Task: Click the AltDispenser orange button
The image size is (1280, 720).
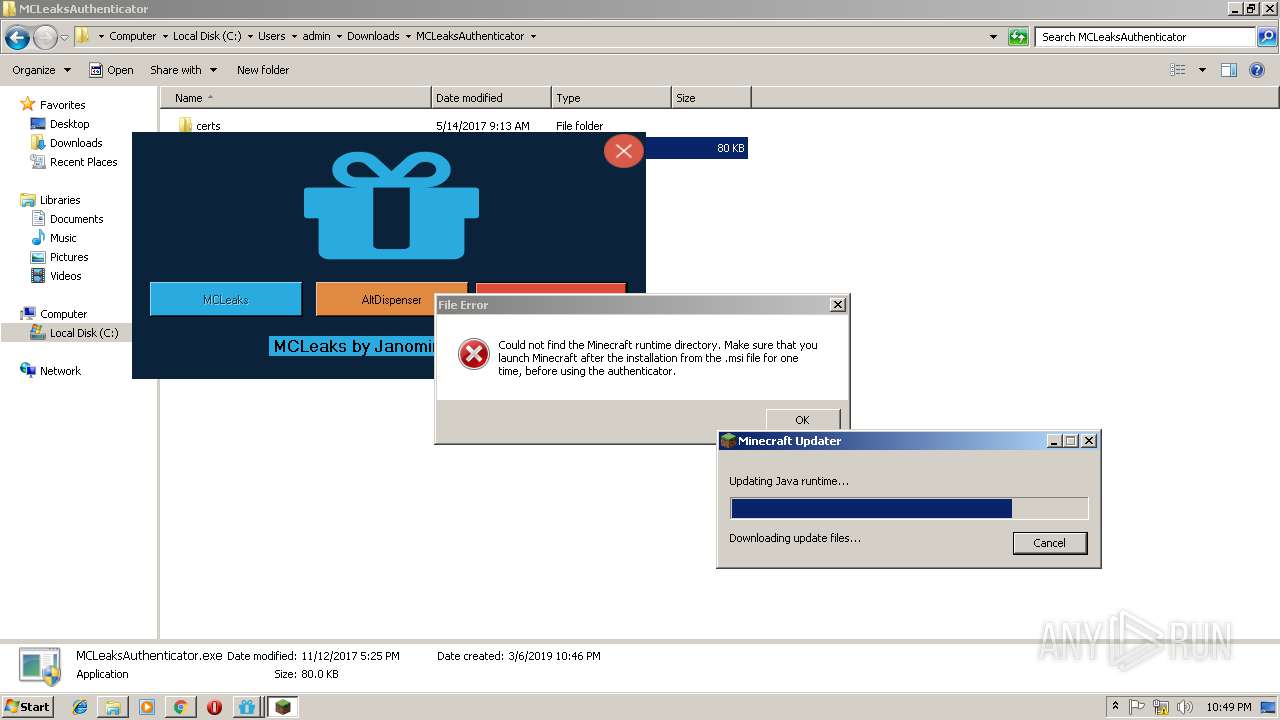Action: tap(391, 299)
